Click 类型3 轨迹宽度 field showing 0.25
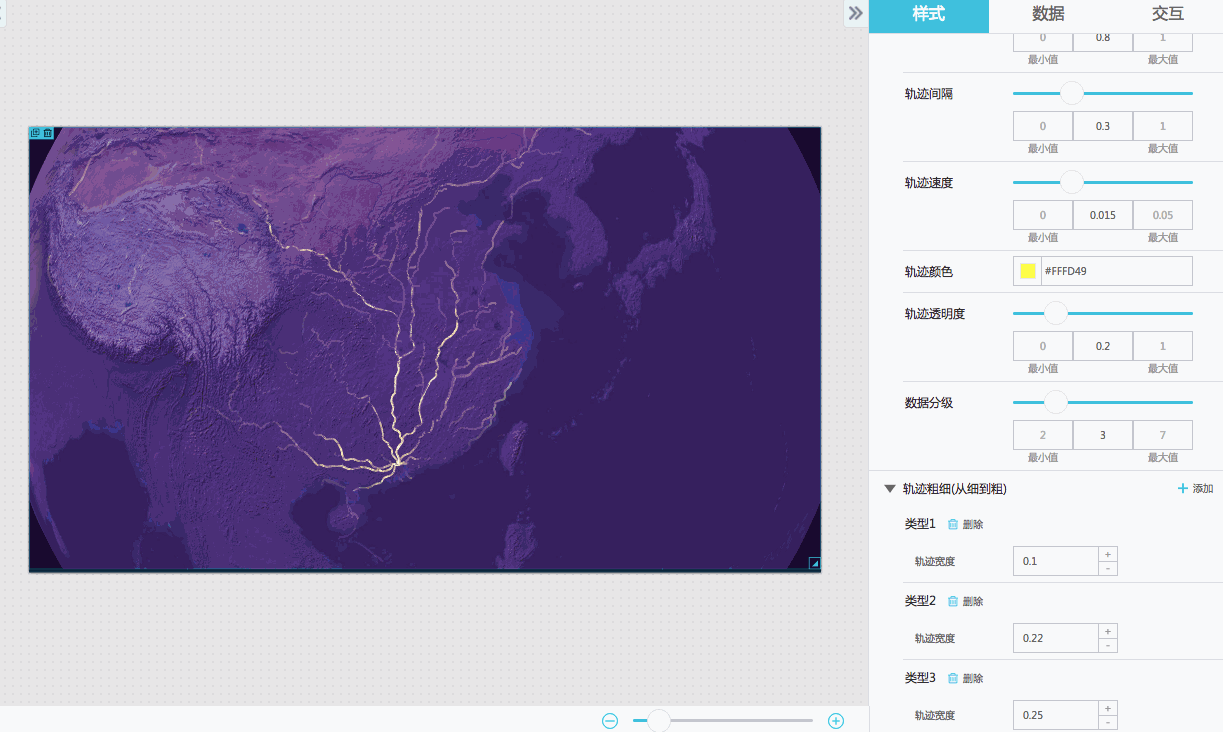 [1056, 715]
